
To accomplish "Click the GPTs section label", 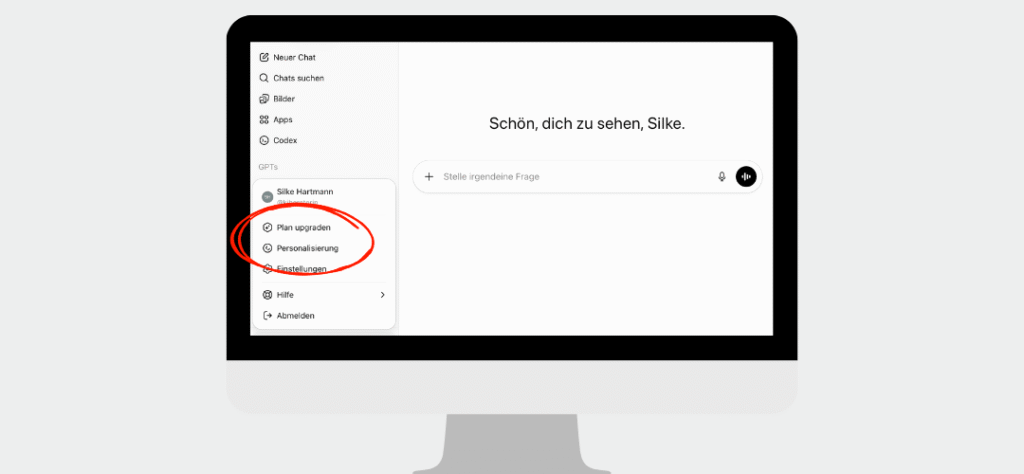I will tap(268, 167).
